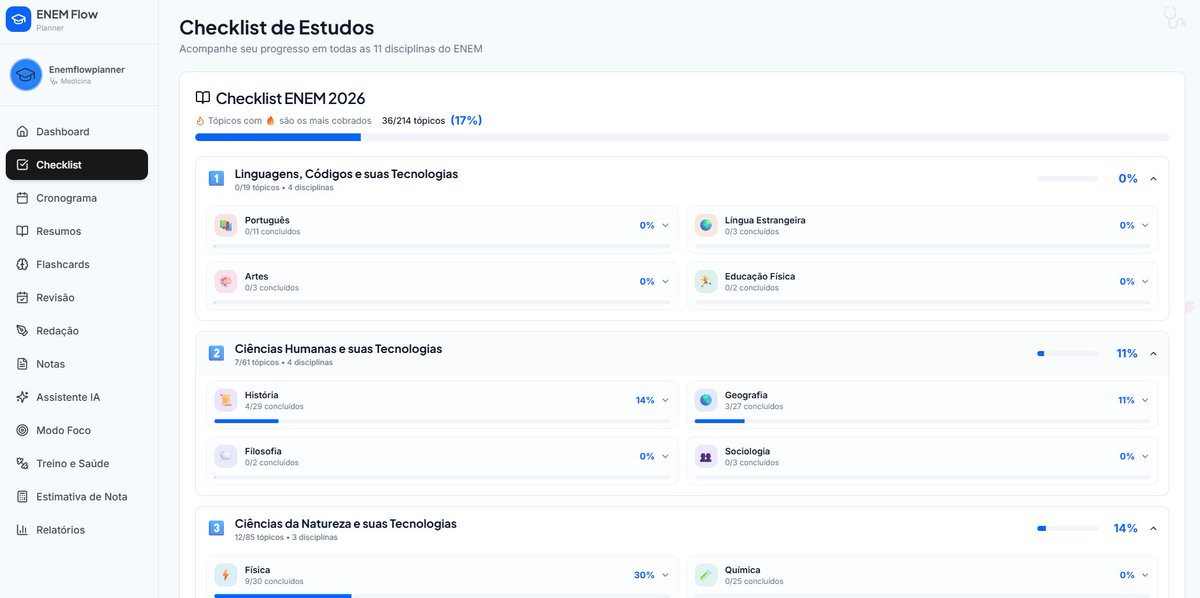Click the Relatórios bar chart icon
This screenshot has width=1200, height=598.
23,530
